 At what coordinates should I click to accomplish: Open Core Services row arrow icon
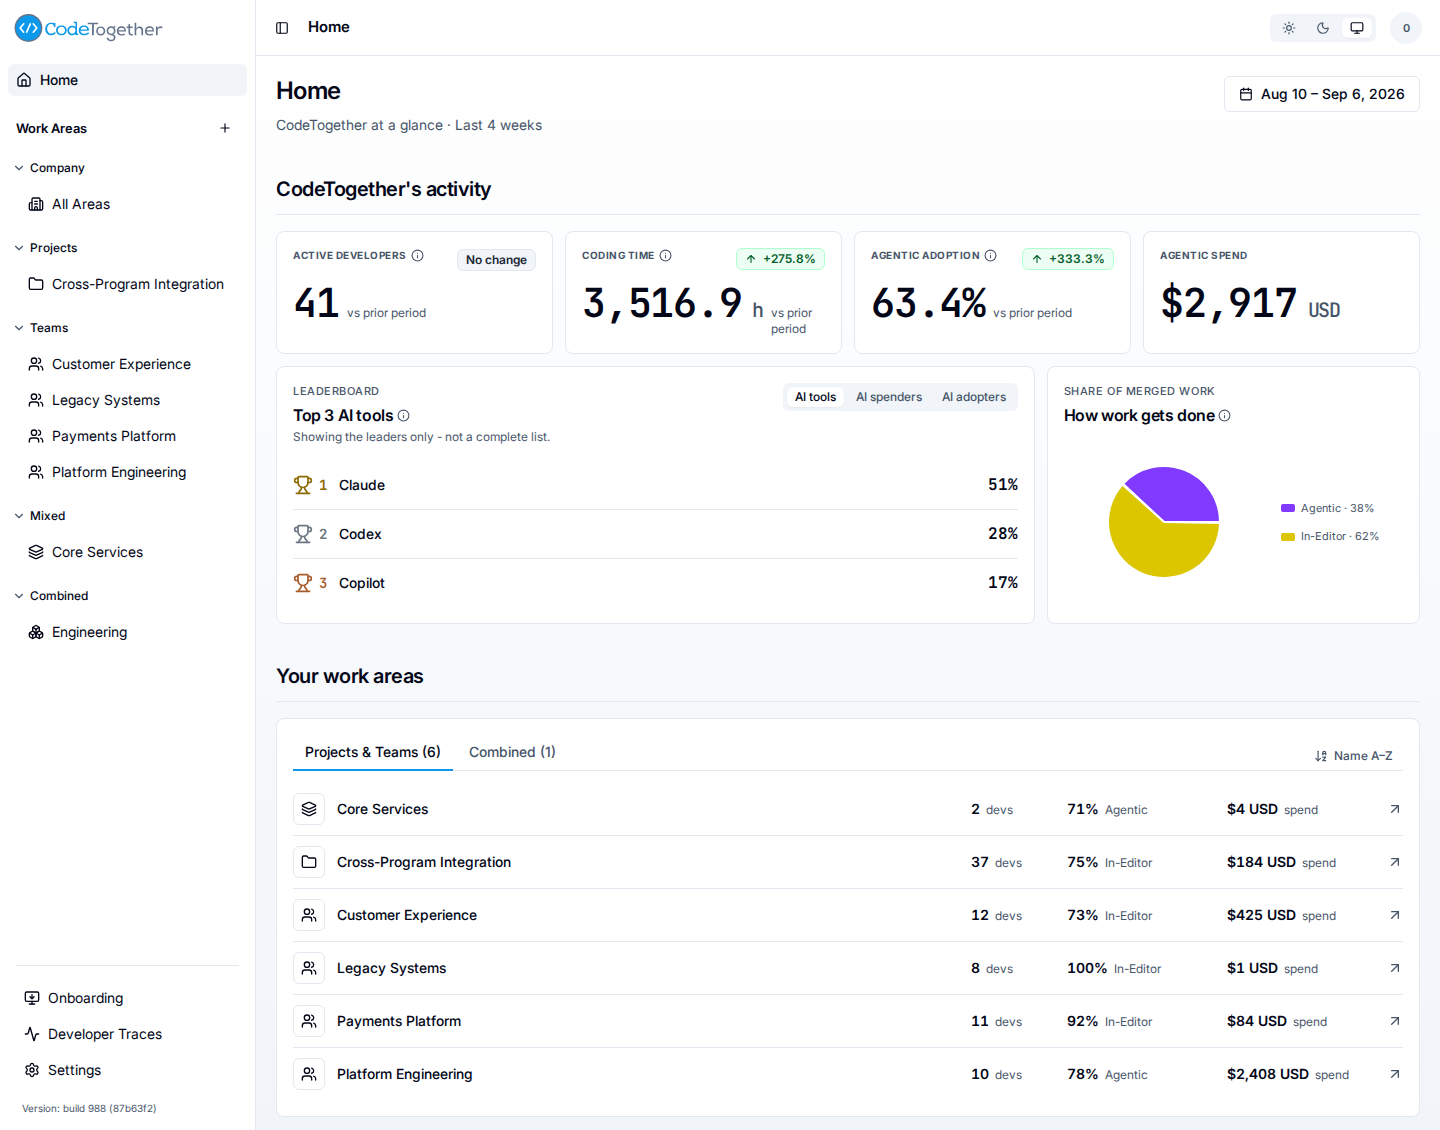point(1395,809)
